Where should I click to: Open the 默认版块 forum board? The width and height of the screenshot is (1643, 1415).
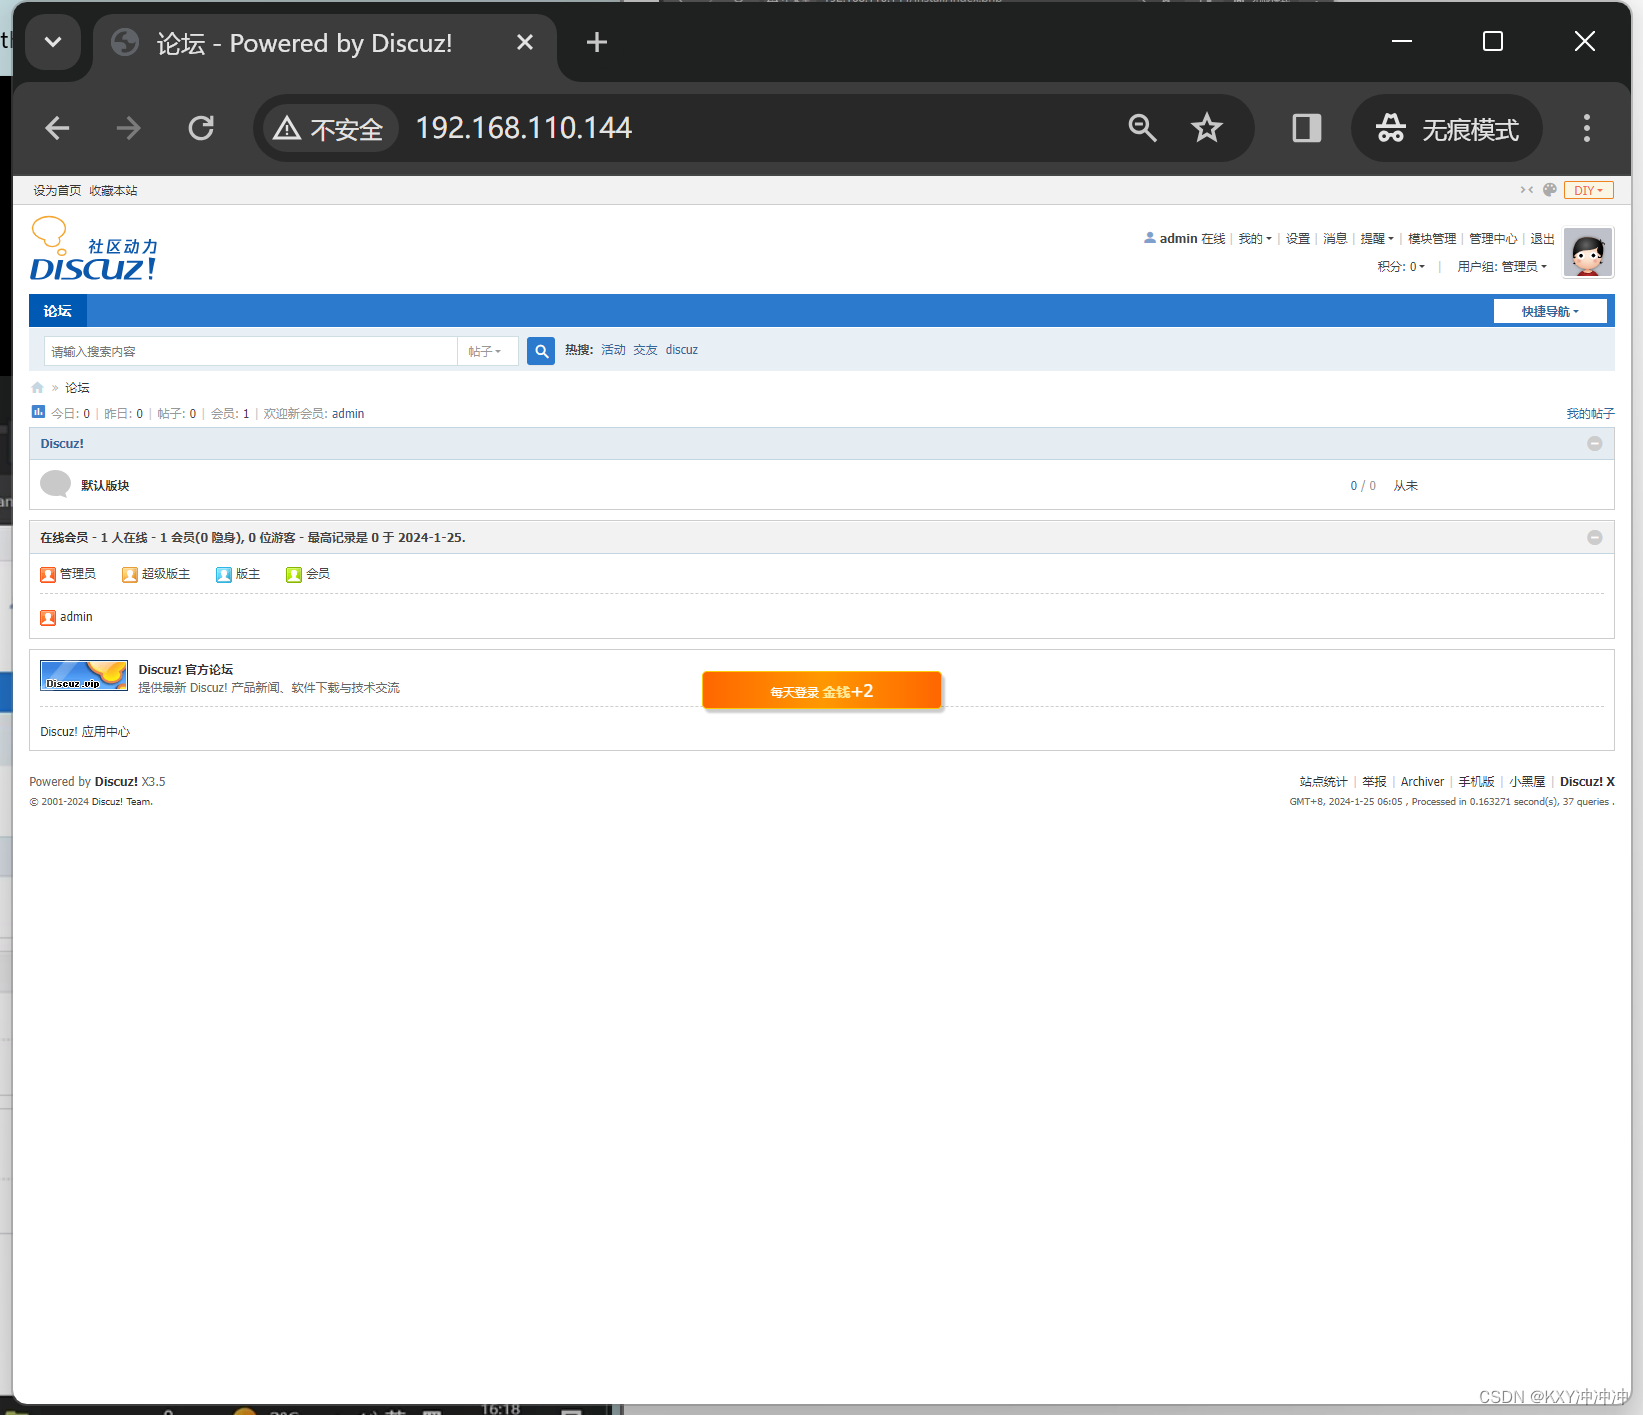105,486
